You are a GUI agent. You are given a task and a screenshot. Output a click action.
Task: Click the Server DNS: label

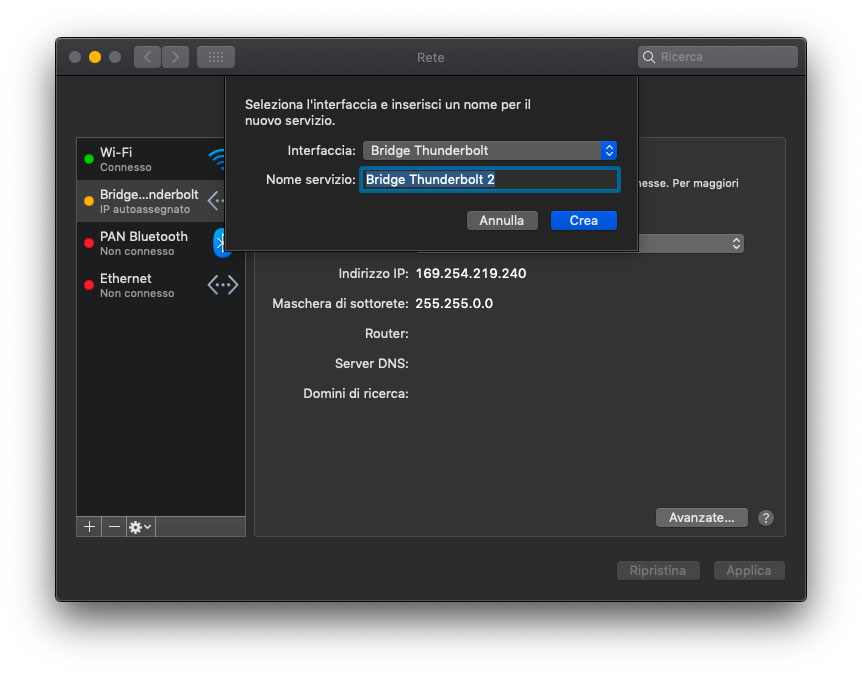[x=372, y=363]
